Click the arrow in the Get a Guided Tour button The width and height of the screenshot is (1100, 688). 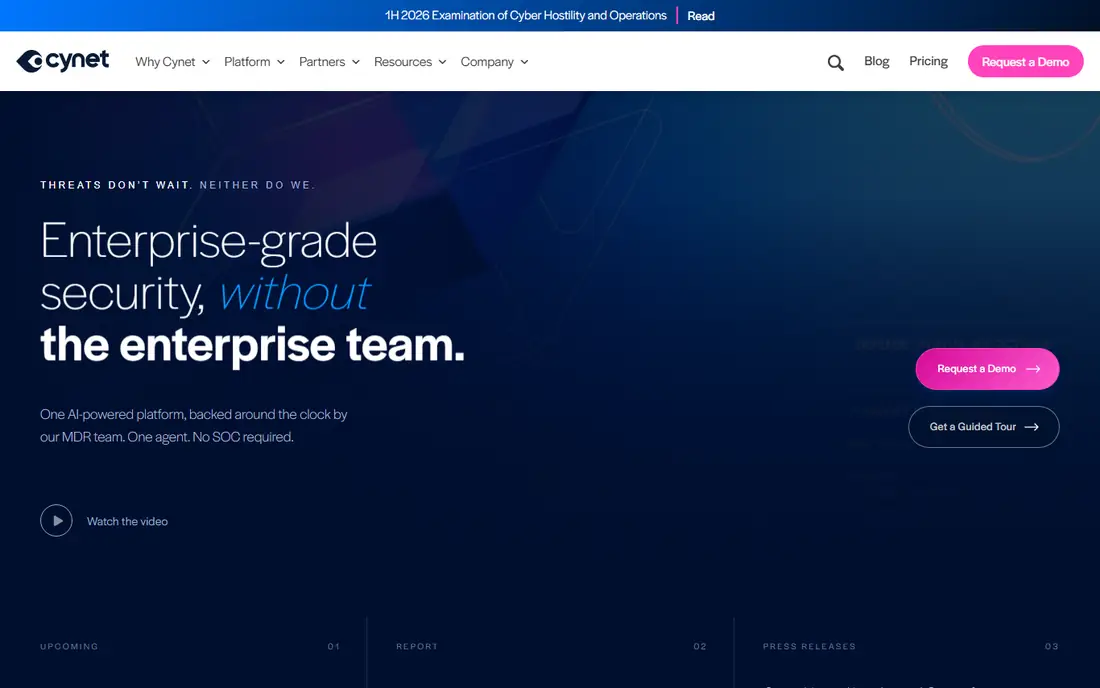(1031, 427)
